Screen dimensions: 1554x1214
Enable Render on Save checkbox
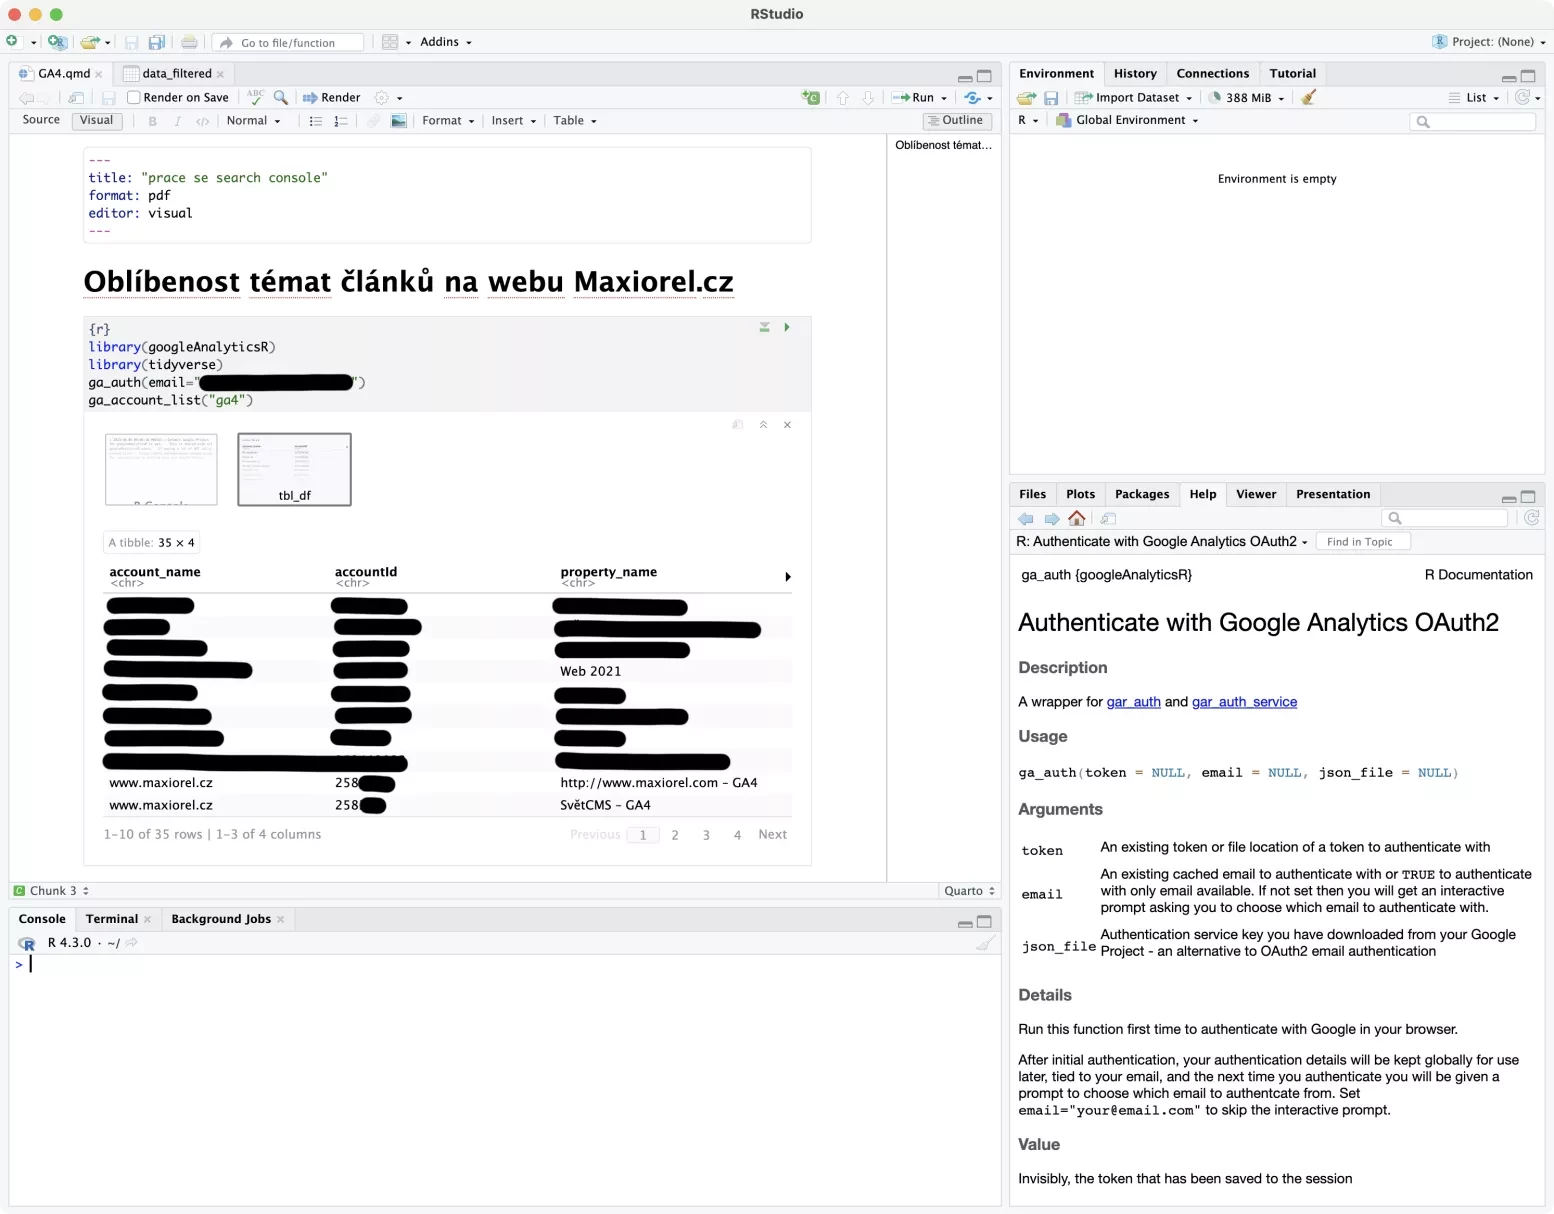[x=133, y=98]
